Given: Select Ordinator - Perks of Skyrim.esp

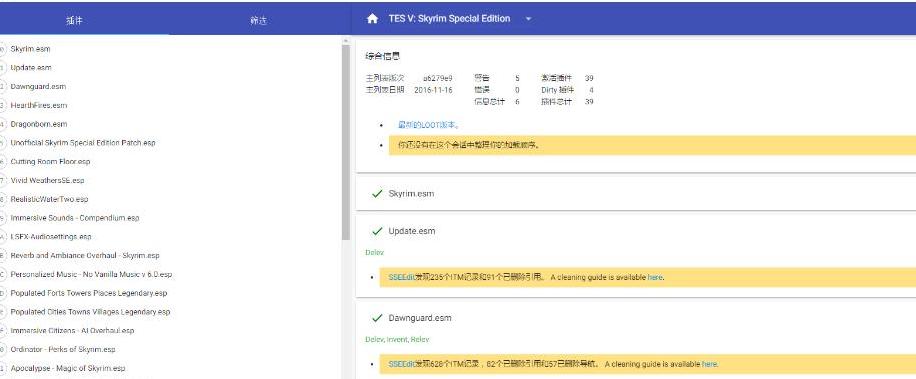Looking at the screenshot, I should [63, 349].
